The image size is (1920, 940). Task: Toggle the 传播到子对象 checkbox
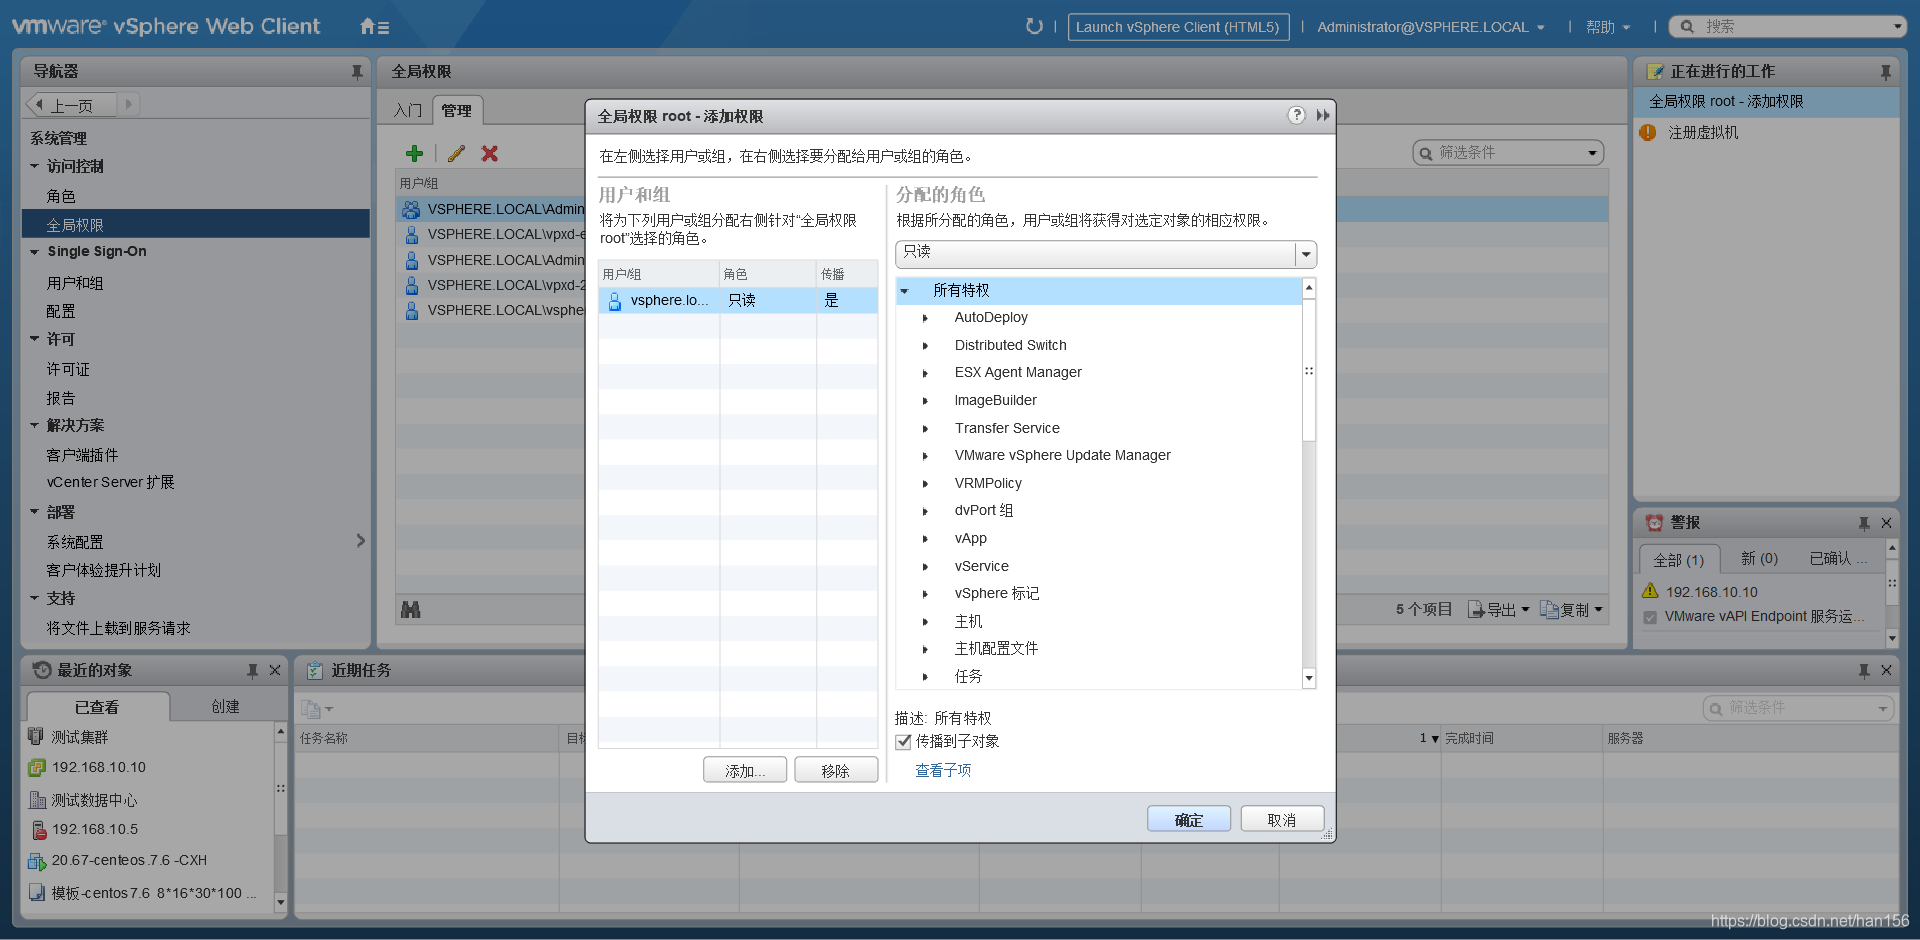point(904,741)
